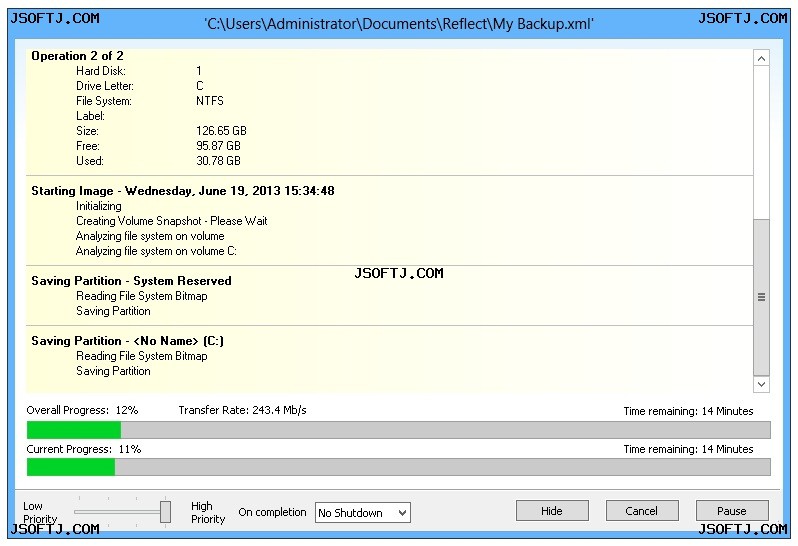
Task: Click the 'Overall Progress: 12%' label
Action: coord(82,410)
